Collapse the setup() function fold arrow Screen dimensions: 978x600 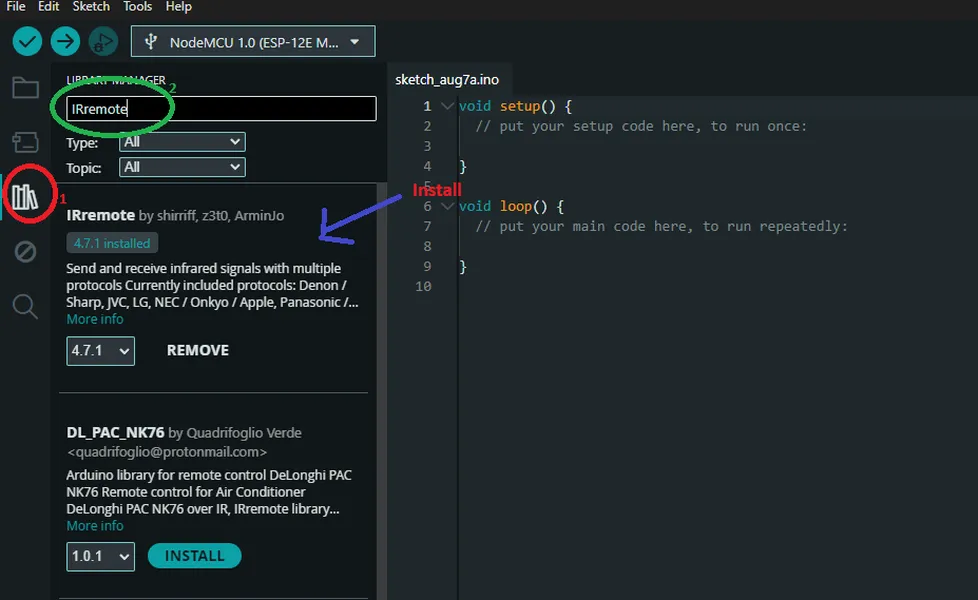[447, 106]
